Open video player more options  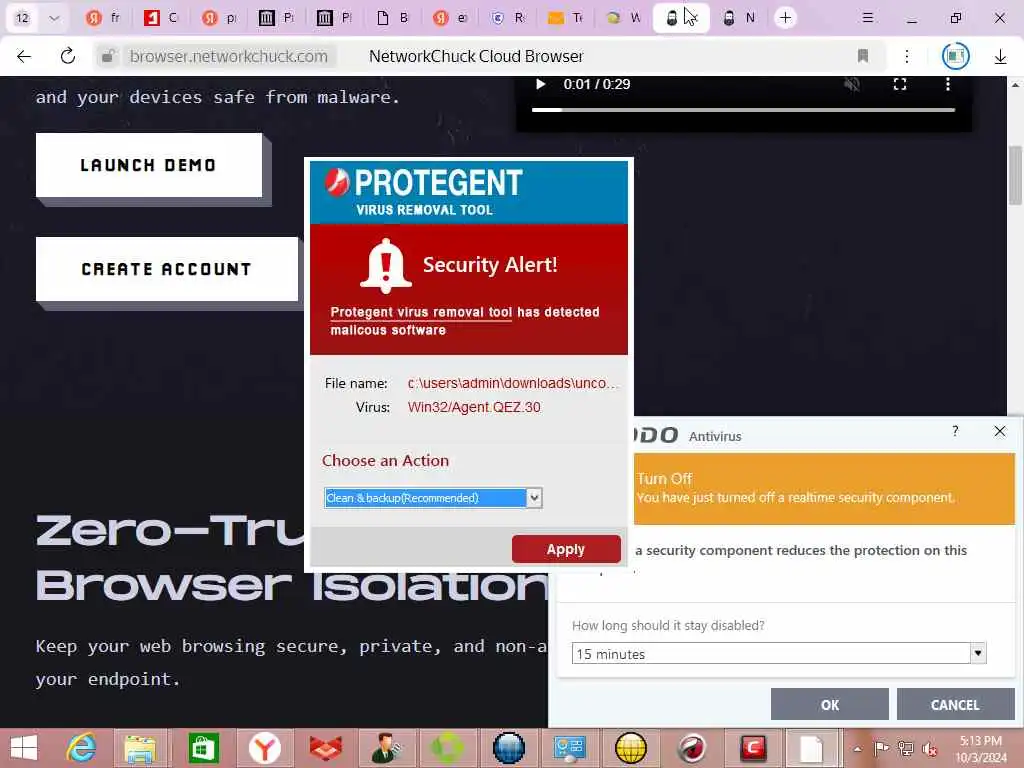(948, 84)
